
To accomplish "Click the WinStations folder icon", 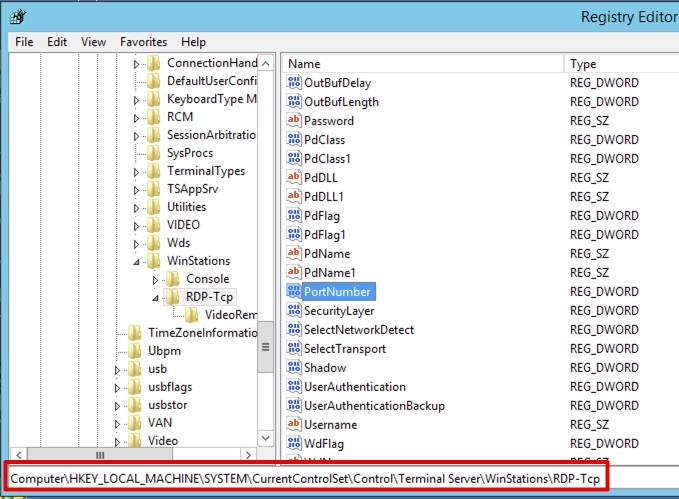I will point(152,261).
